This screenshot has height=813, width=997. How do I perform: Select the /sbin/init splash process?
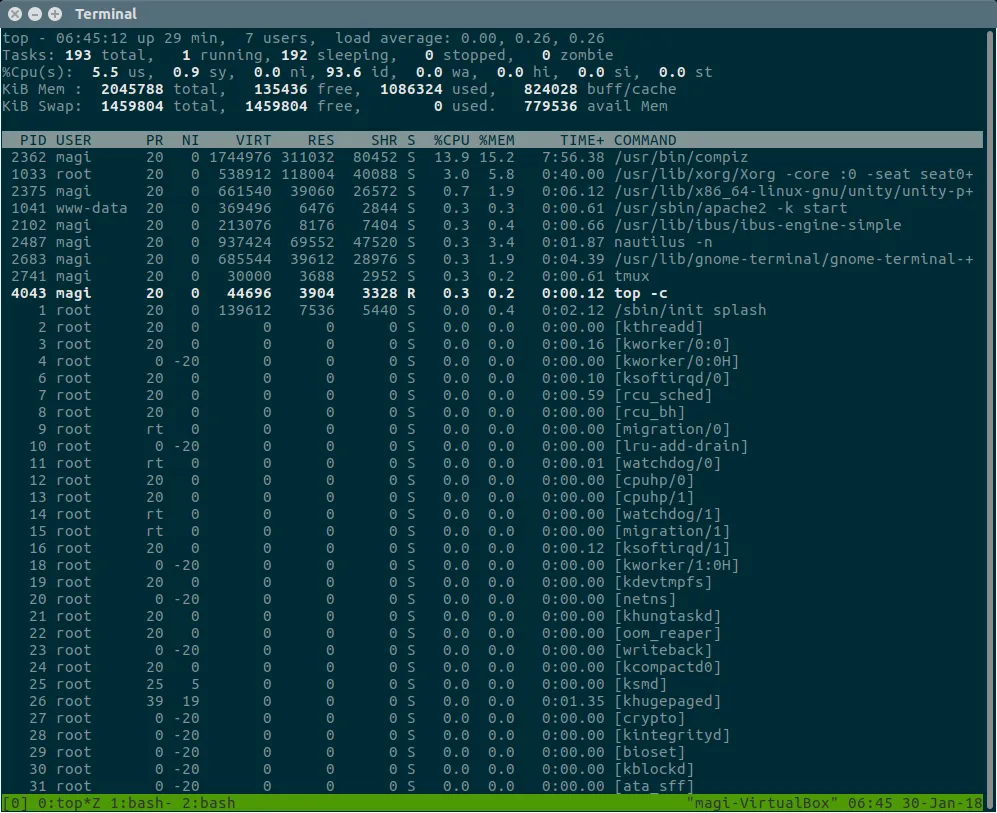coord(690,310)
